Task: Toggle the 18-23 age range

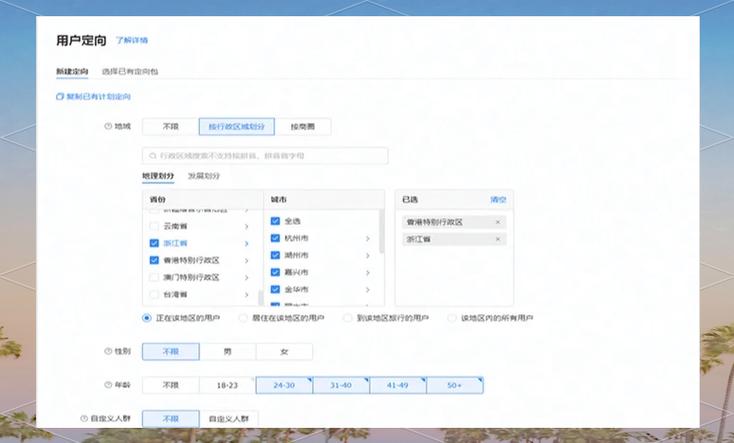Action: point(228,385)
